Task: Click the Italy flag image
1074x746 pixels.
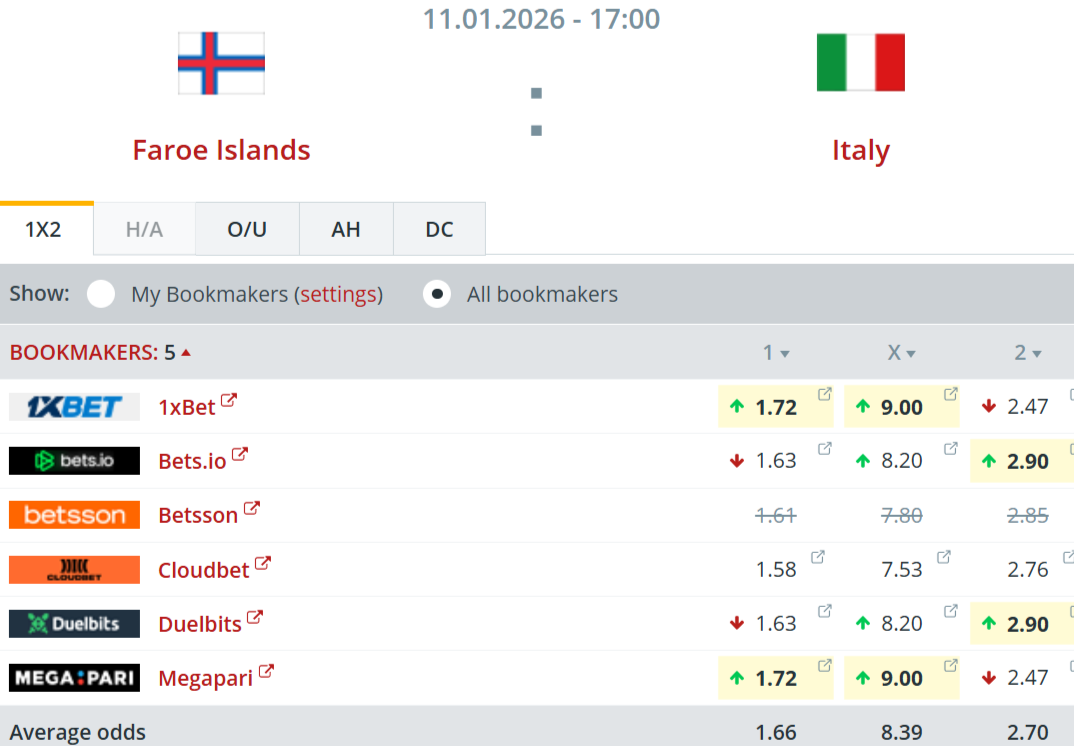Action: [860, 63]
